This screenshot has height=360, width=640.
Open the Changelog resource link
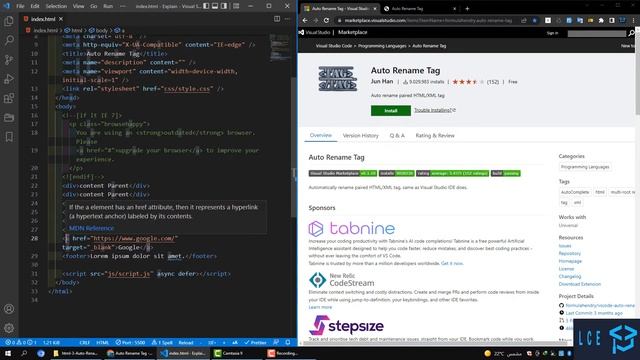569,276
